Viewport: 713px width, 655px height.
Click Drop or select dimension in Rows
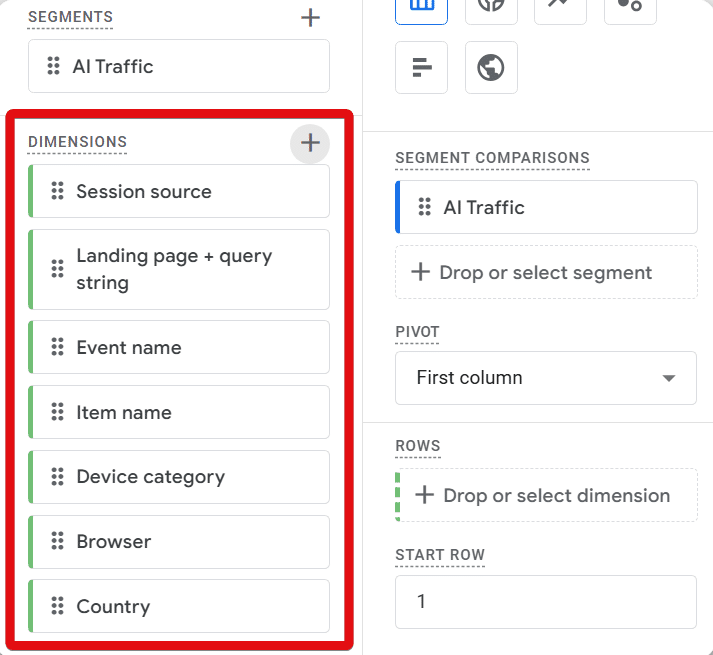tap(546, 495)
